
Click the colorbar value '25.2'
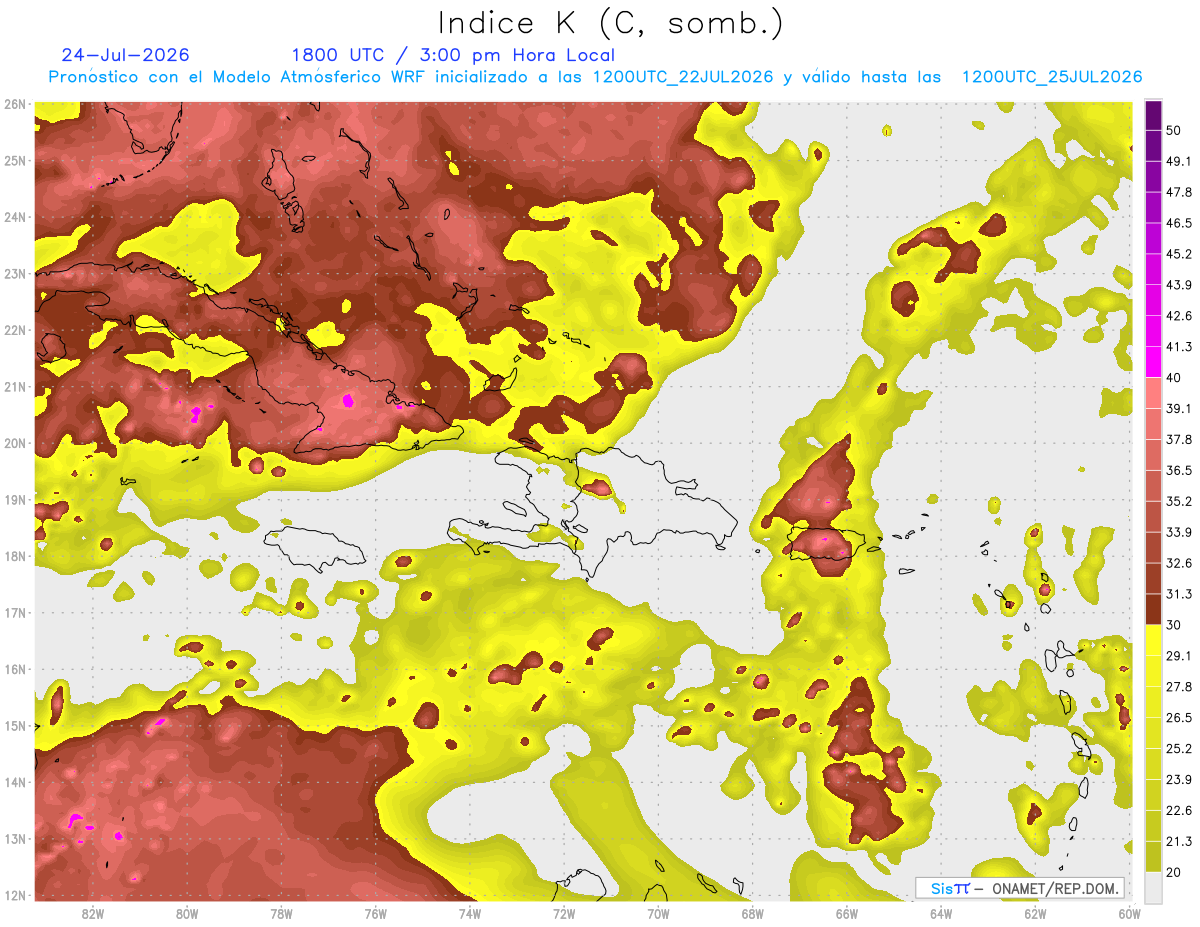click(1179, 748)
